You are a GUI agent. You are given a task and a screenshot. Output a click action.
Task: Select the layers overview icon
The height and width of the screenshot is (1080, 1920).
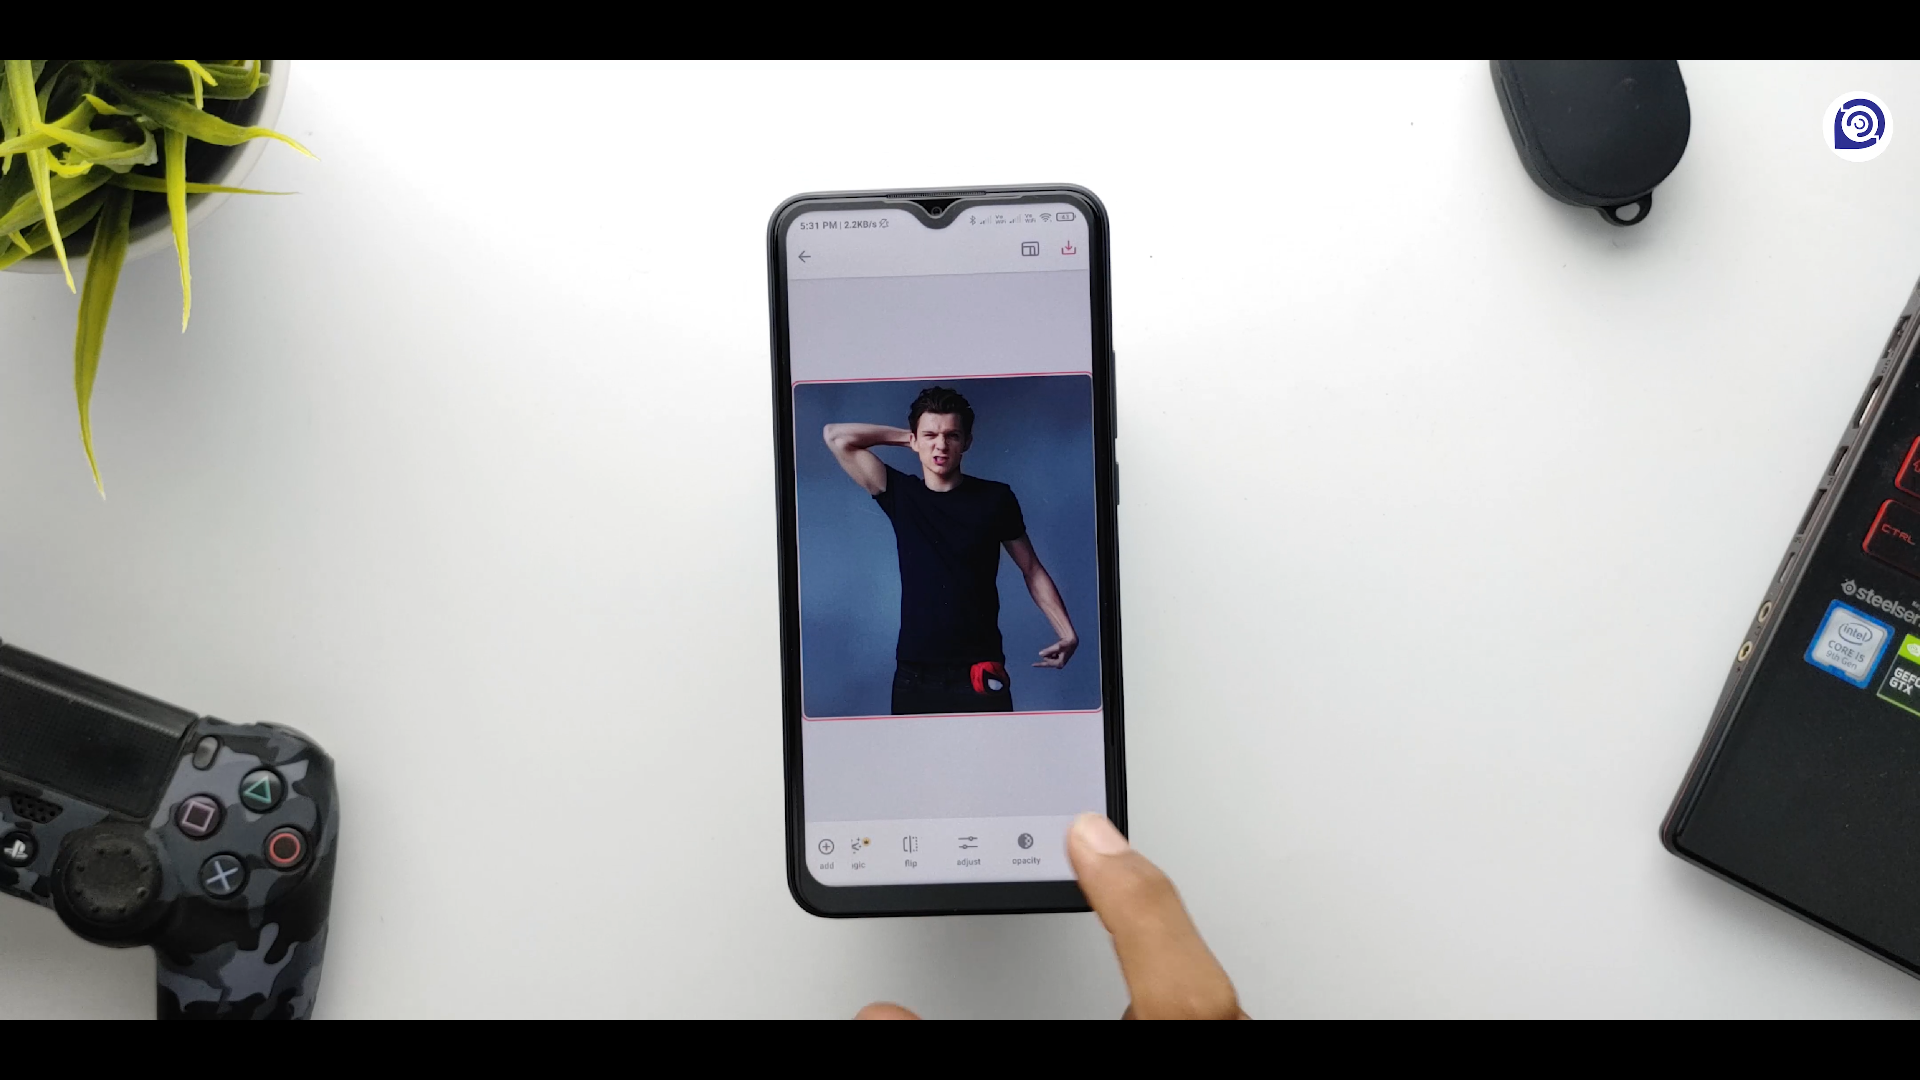coord(1029,251)
